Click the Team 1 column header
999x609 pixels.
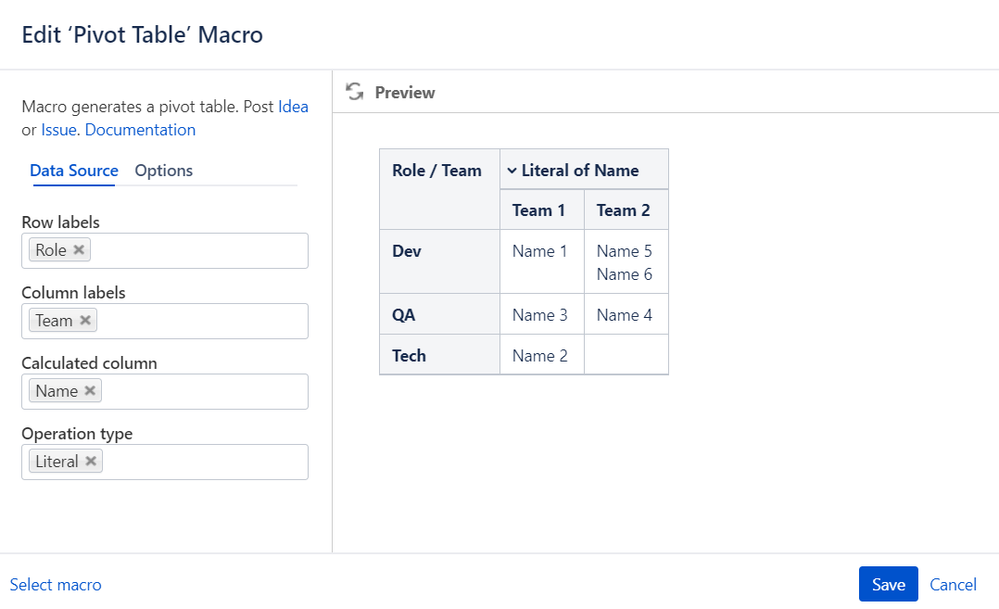click(x=539, y=210)
